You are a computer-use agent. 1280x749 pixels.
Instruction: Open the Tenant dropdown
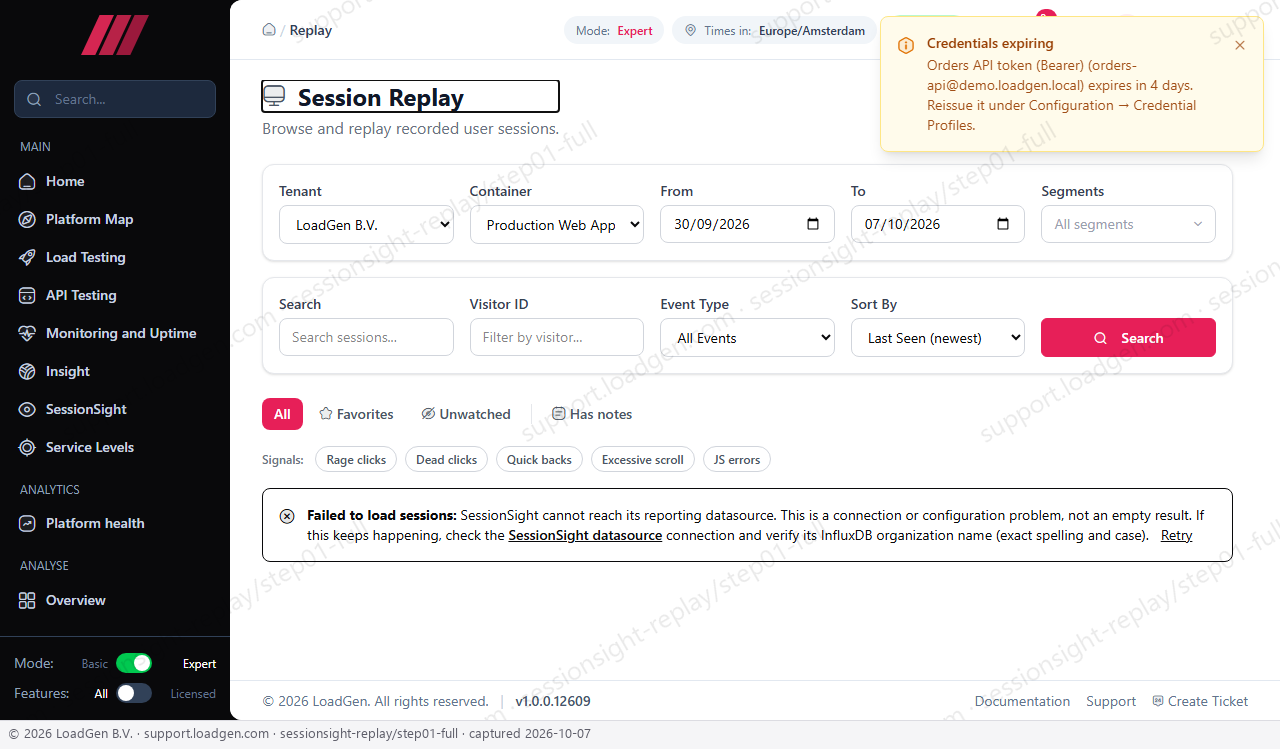coord(366,225)
